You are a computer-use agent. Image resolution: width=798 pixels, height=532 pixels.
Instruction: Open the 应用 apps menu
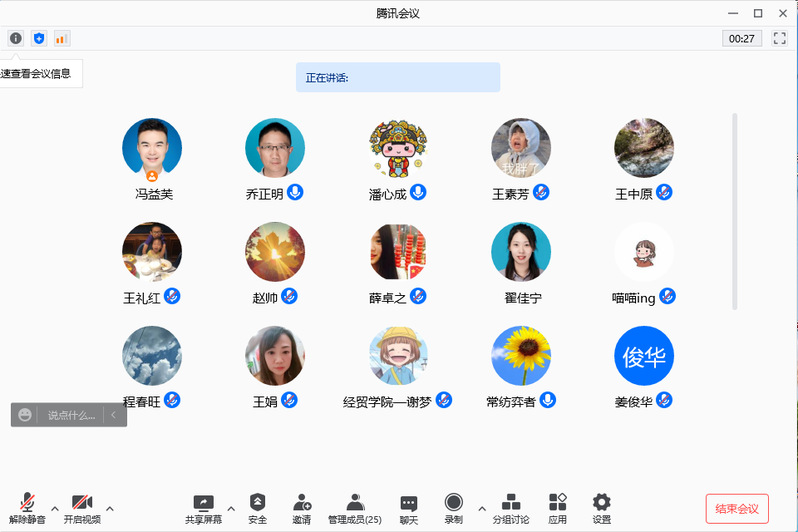[x=558, y=508]
